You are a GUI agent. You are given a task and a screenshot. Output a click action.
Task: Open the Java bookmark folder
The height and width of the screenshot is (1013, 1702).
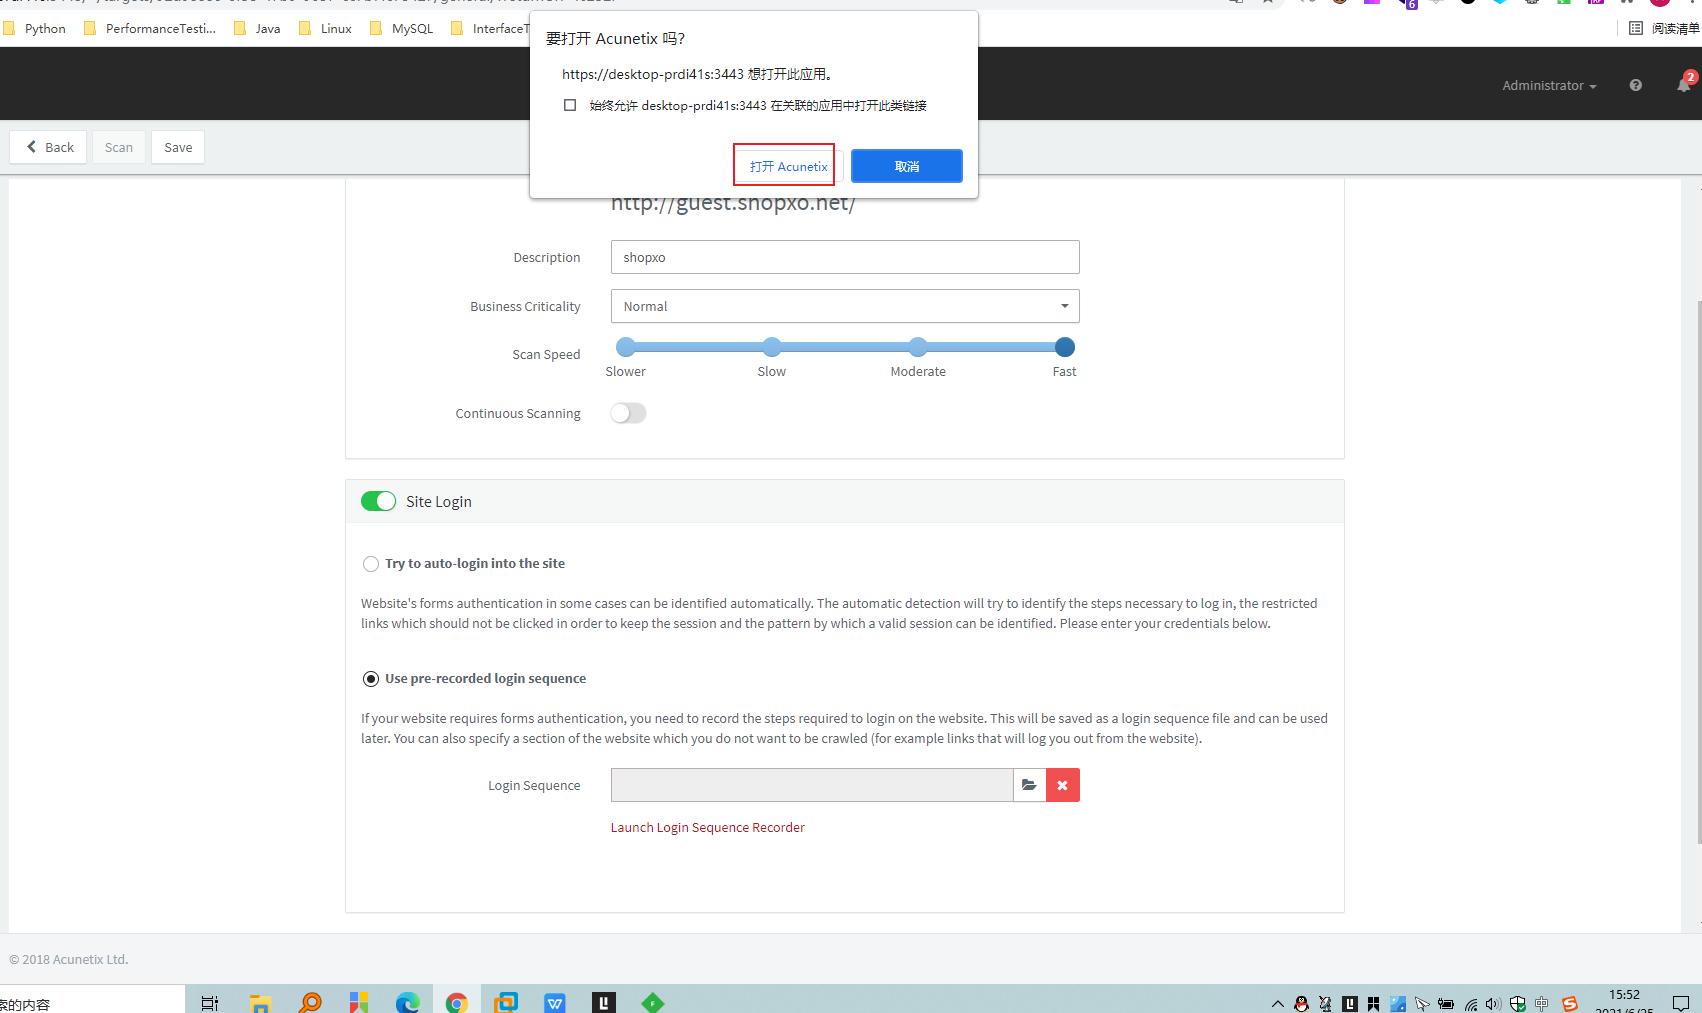257,28
